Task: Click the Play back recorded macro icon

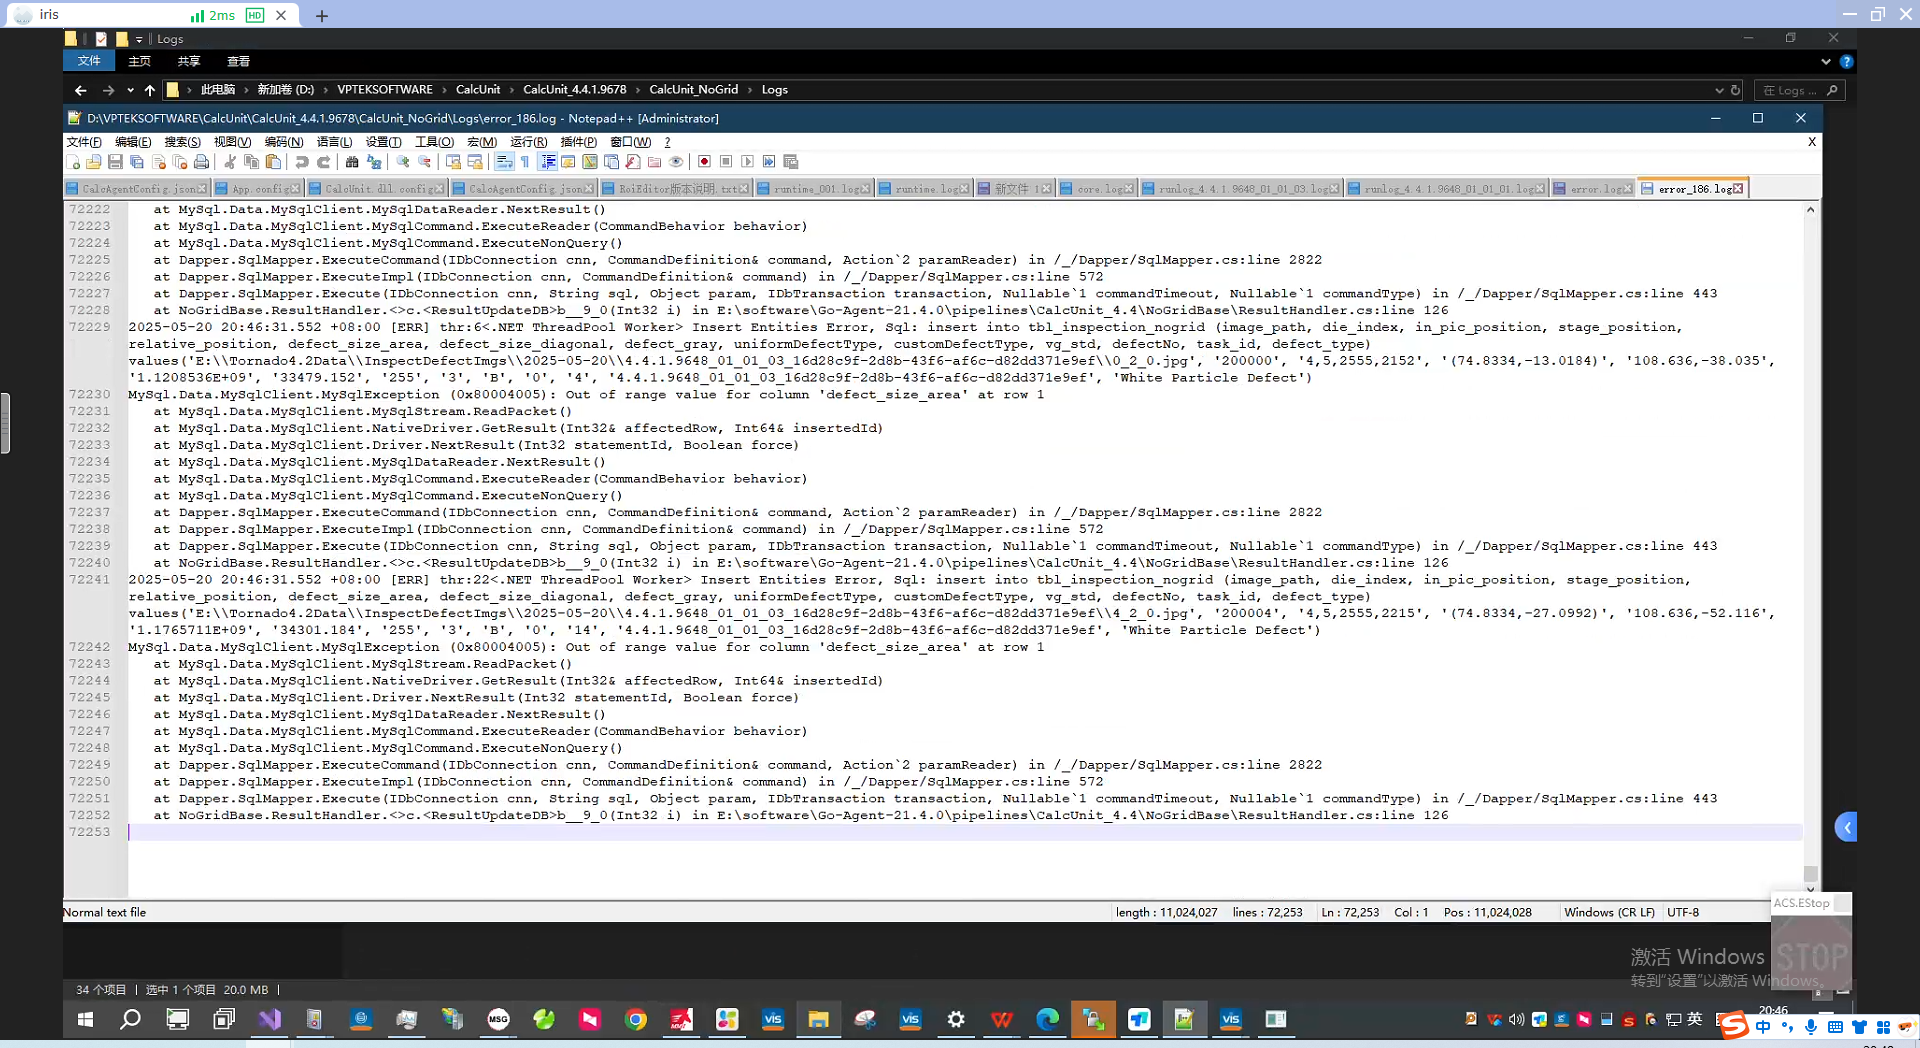Action: pos(748,162)
